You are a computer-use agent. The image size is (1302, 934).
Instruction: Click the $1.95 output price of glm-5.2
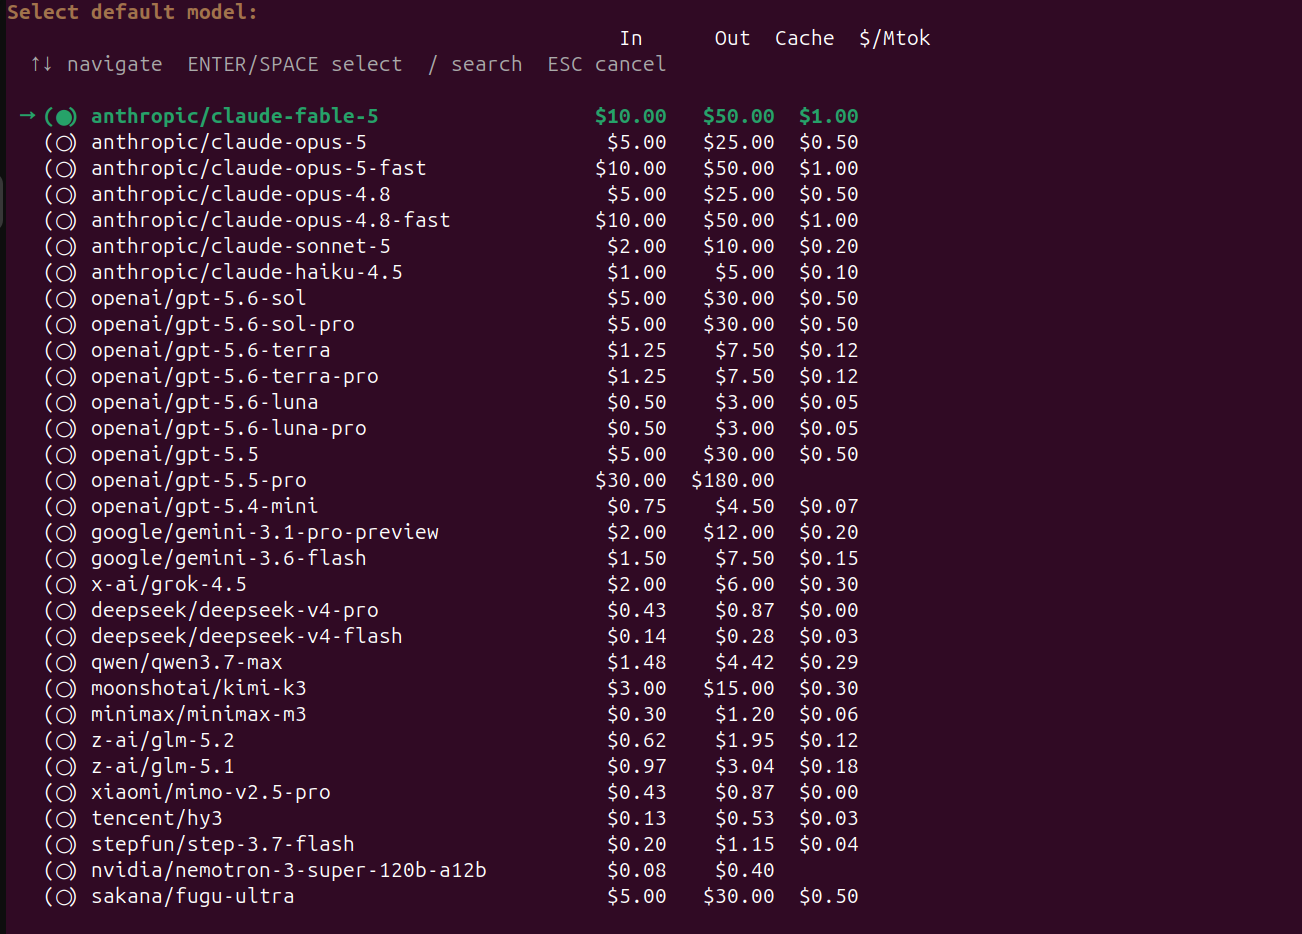click(744, 740)
